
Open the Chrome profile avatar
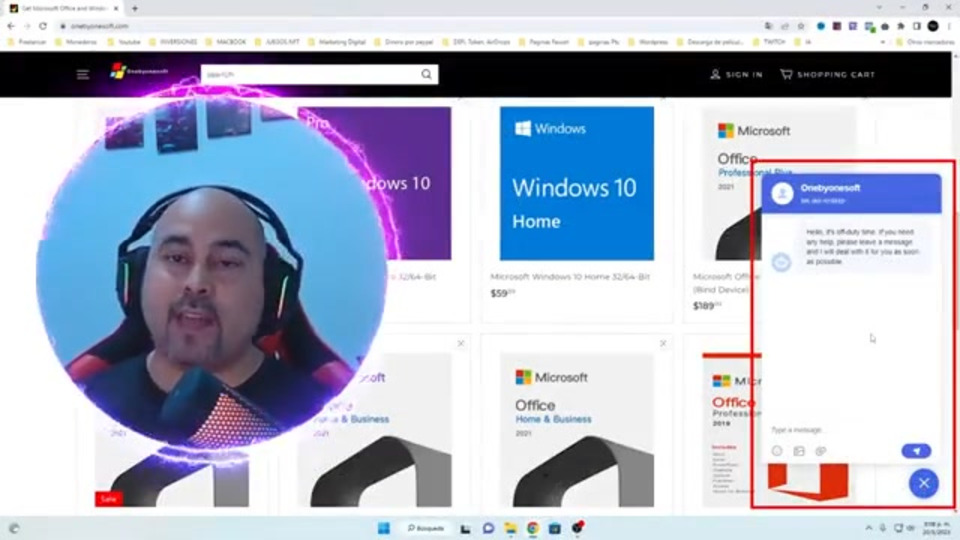tap(933, 26)
